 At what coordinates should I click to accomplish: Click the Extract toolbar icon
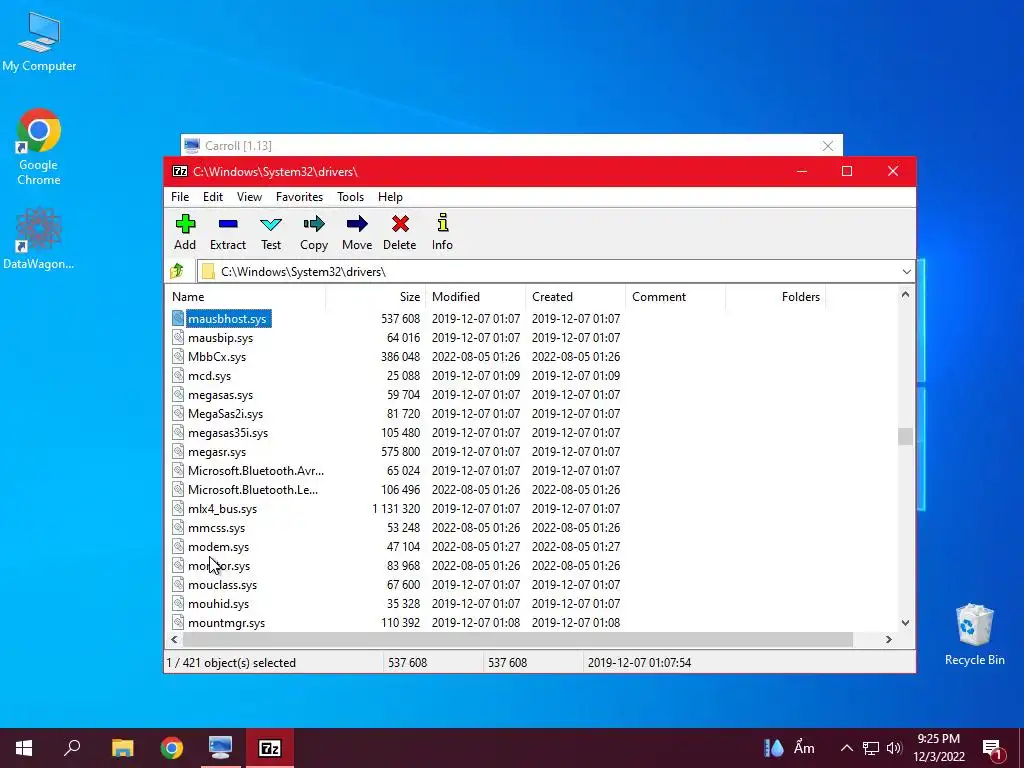(x=227, y=232)
